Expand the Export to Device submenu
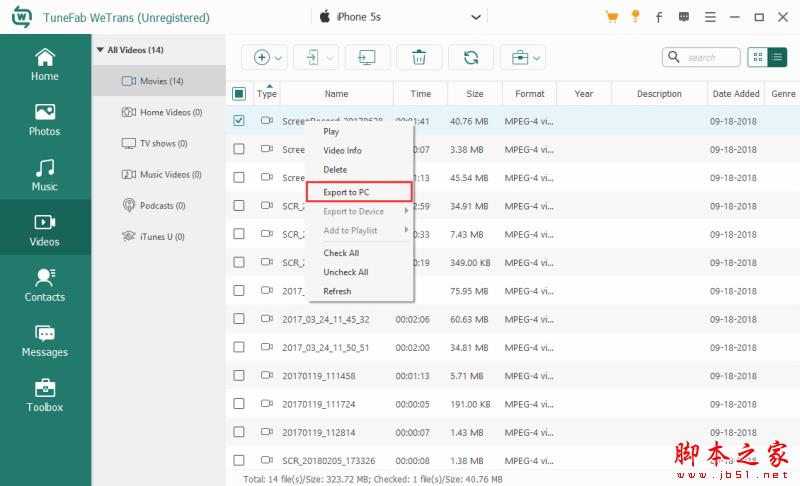 [x=406, y=211]
